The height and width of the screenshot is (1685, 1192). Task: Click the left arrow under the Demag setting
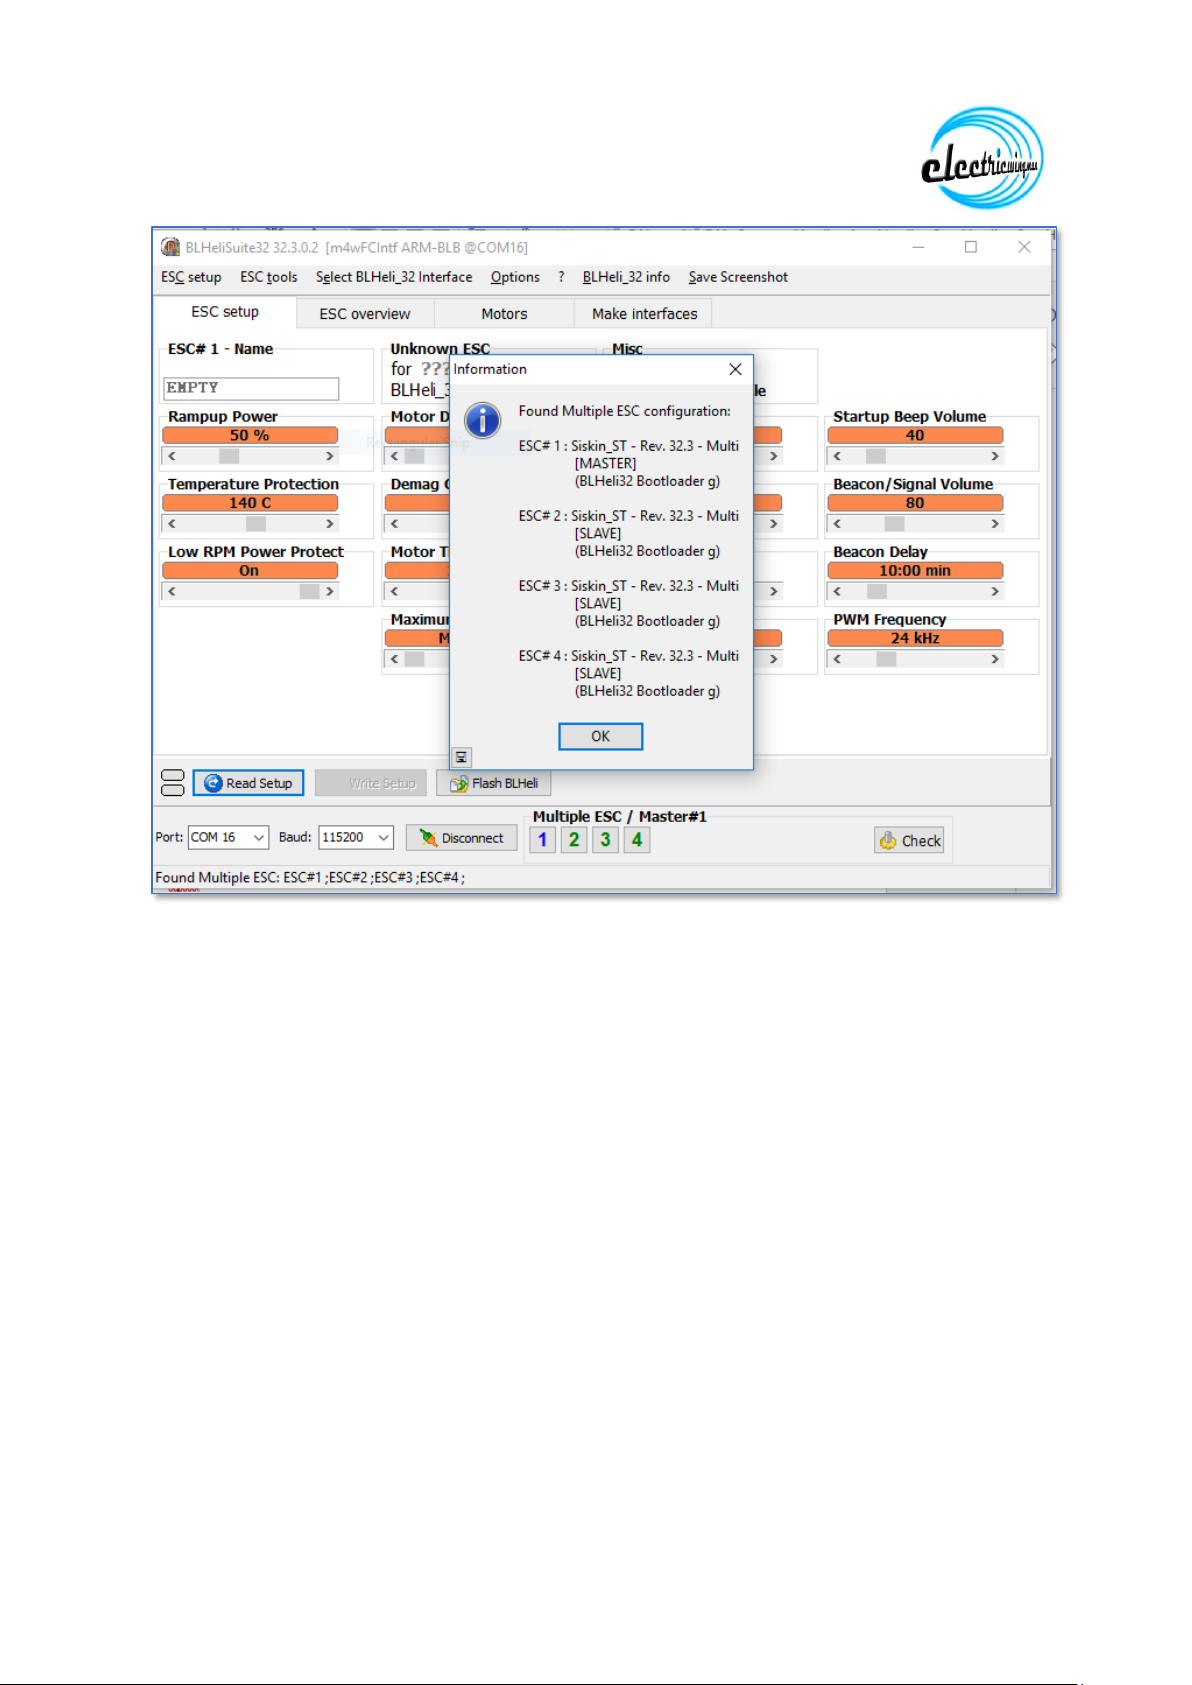tap(394, 523)
